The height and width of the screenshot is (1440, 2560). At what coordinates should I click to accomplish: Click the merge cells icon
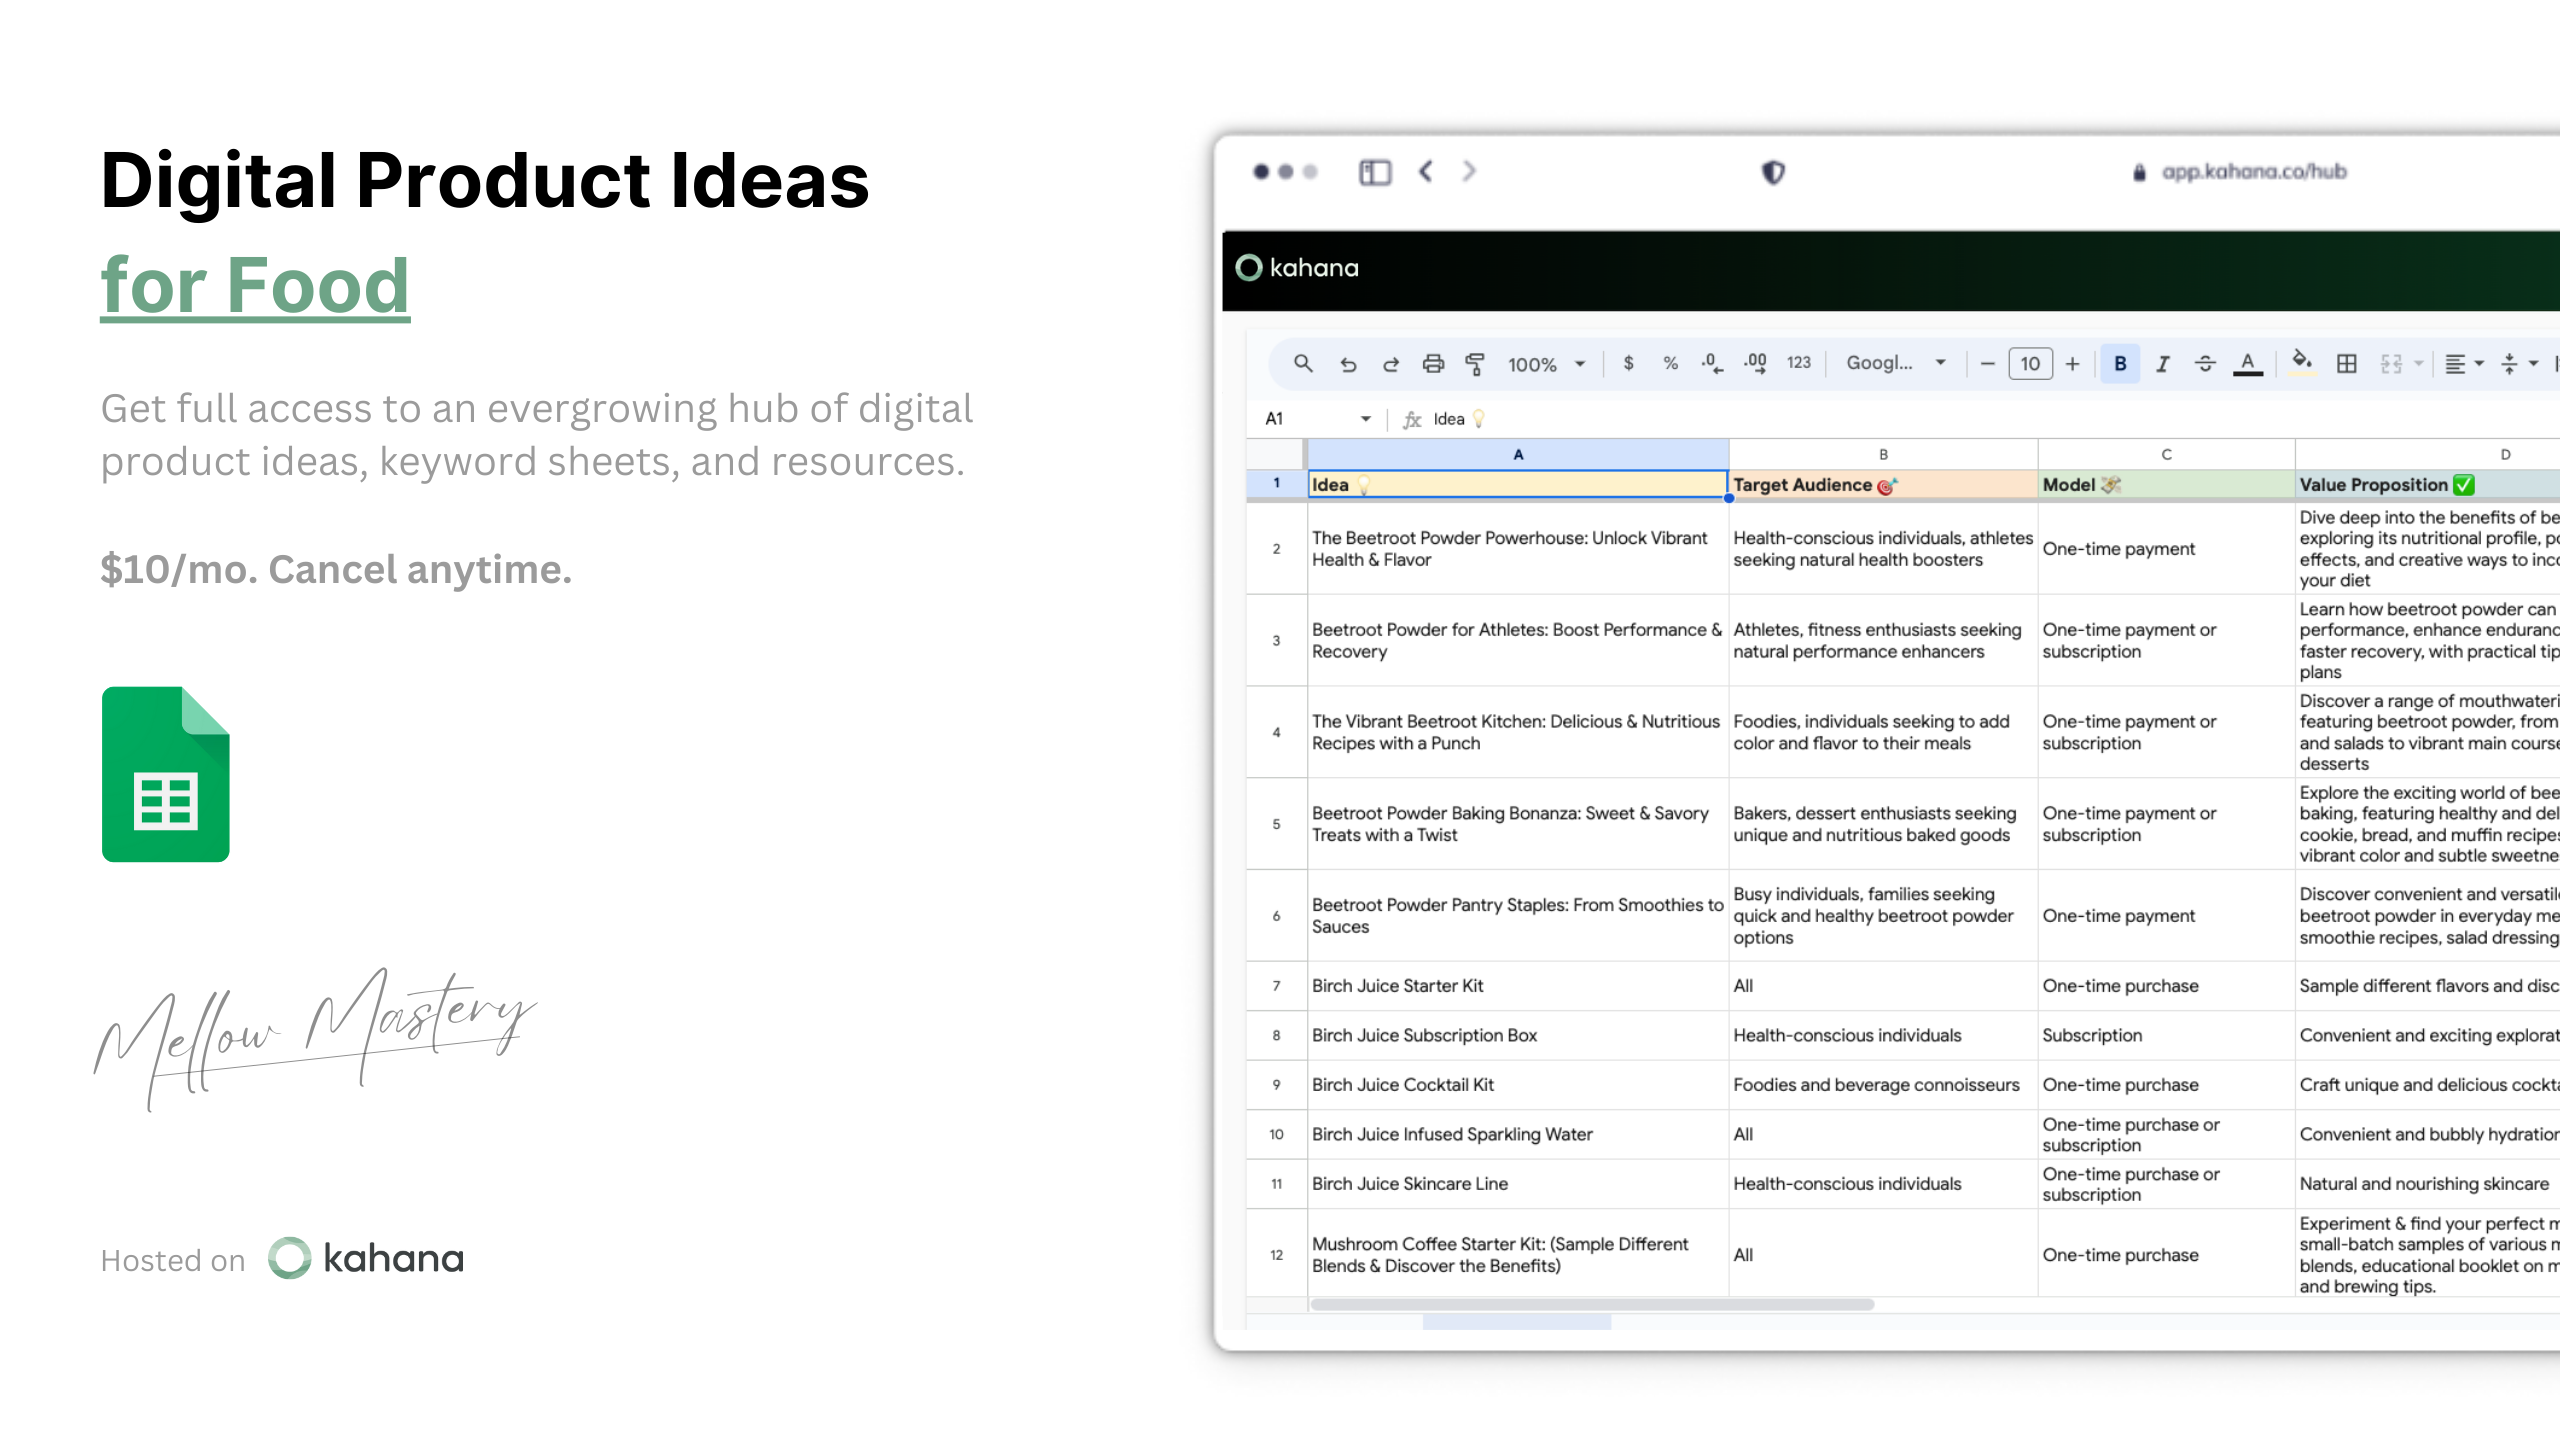[x=2391, y=364]
